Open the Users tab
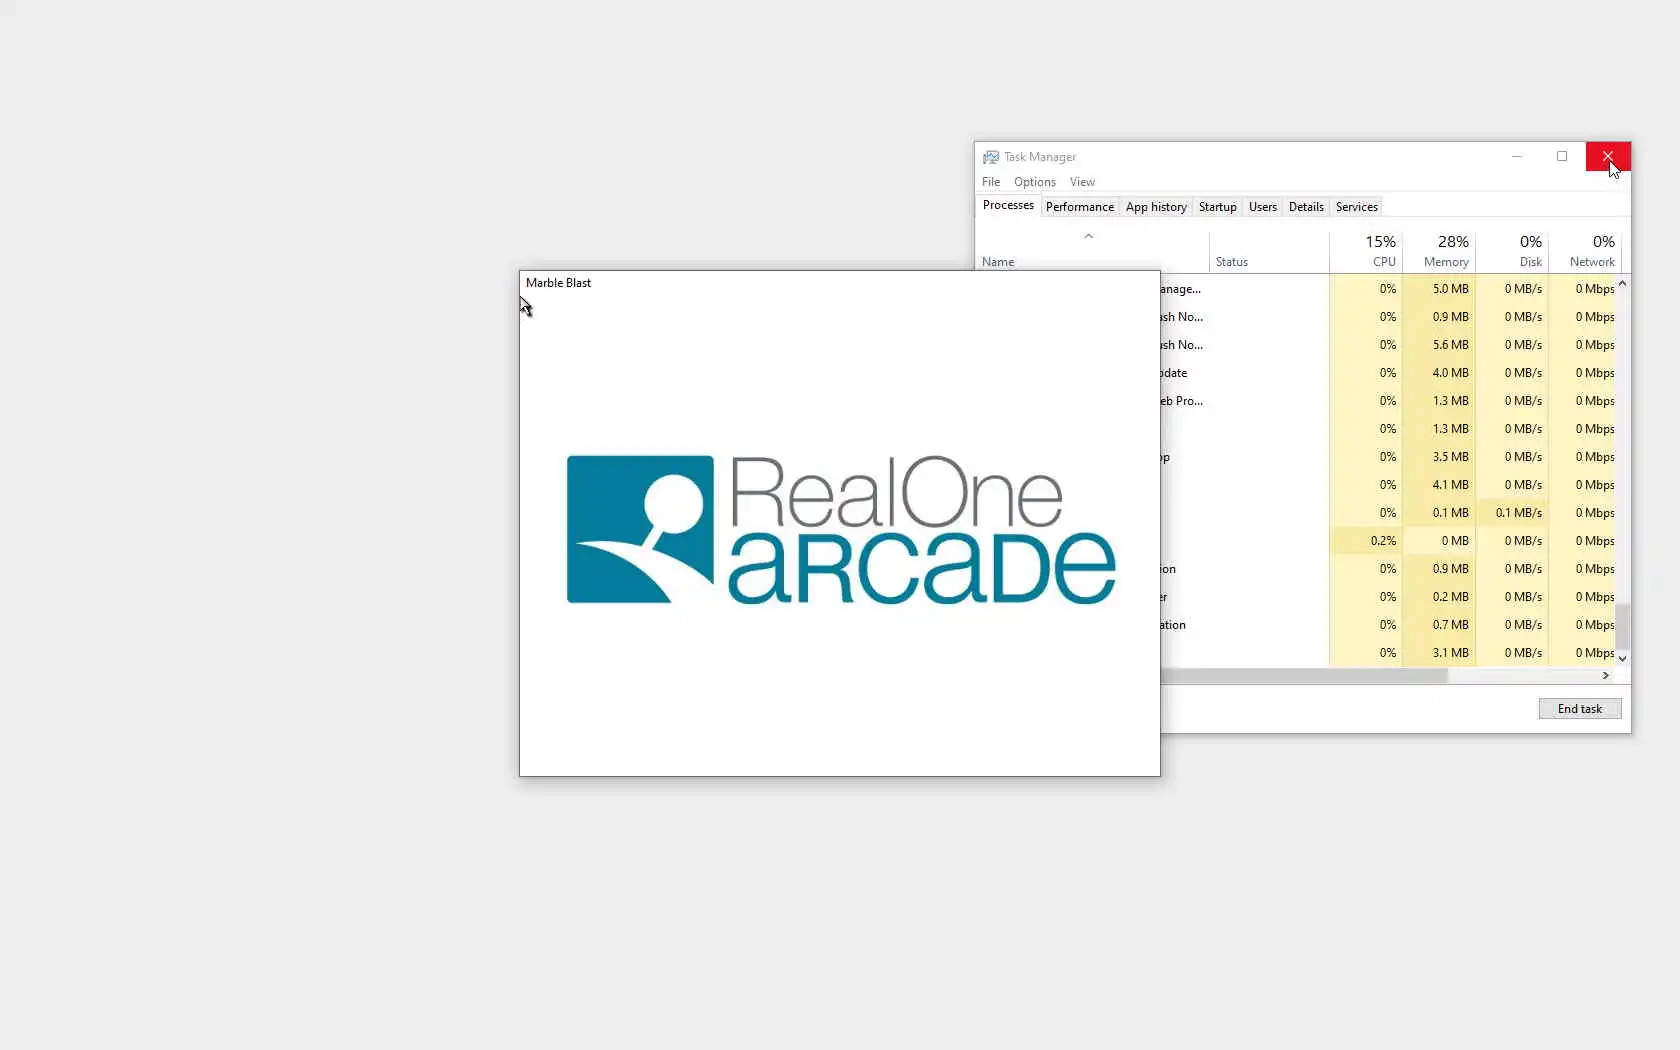1680x1050 pixels. 1262,207
